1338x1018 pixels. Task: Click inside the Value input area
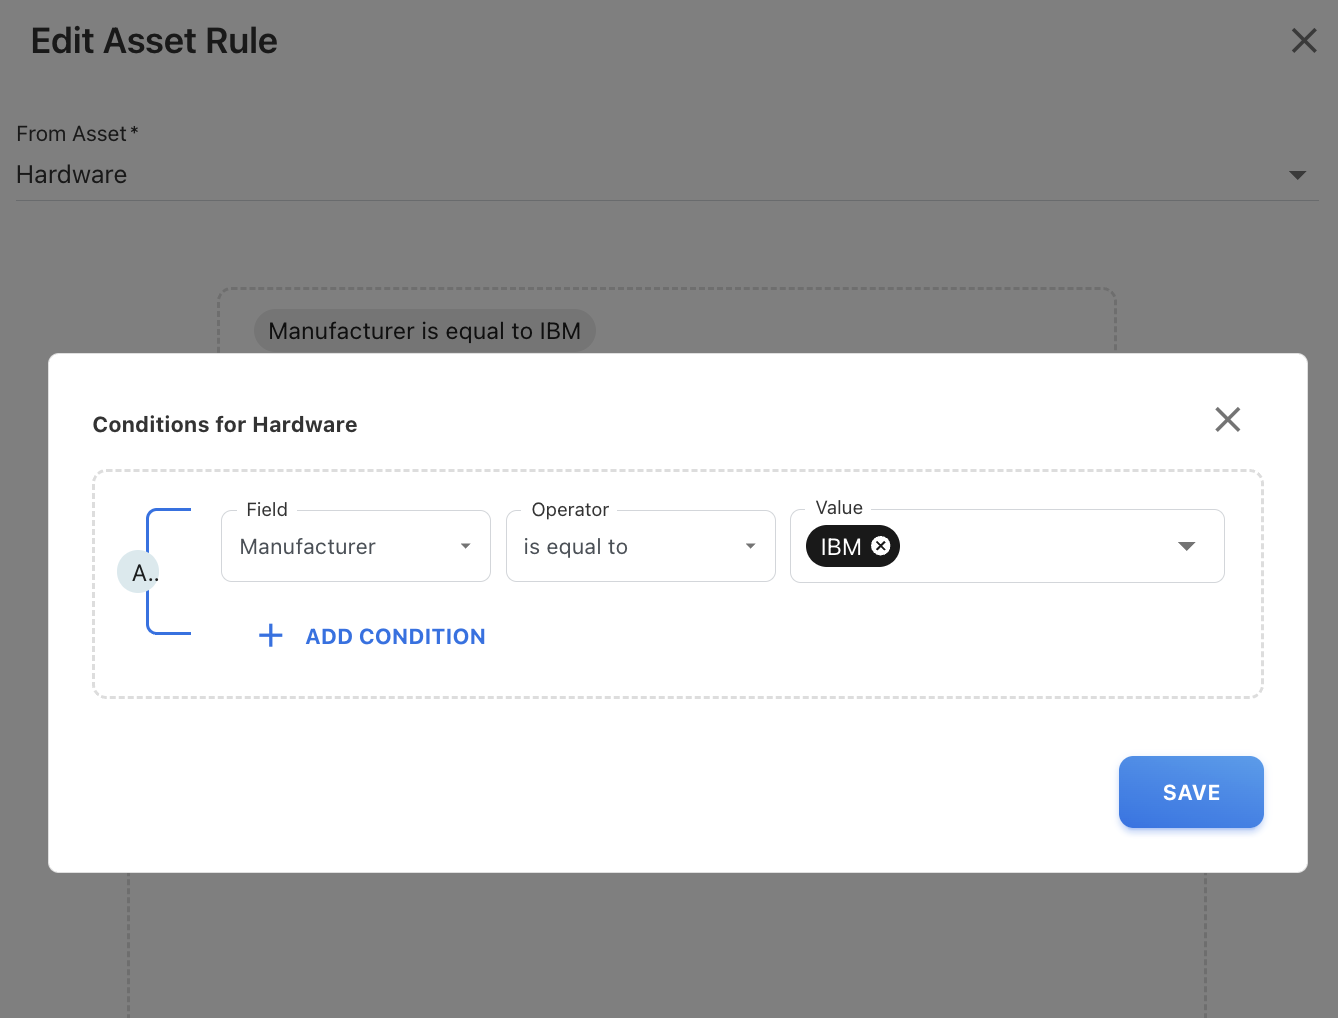point(1030,547)
